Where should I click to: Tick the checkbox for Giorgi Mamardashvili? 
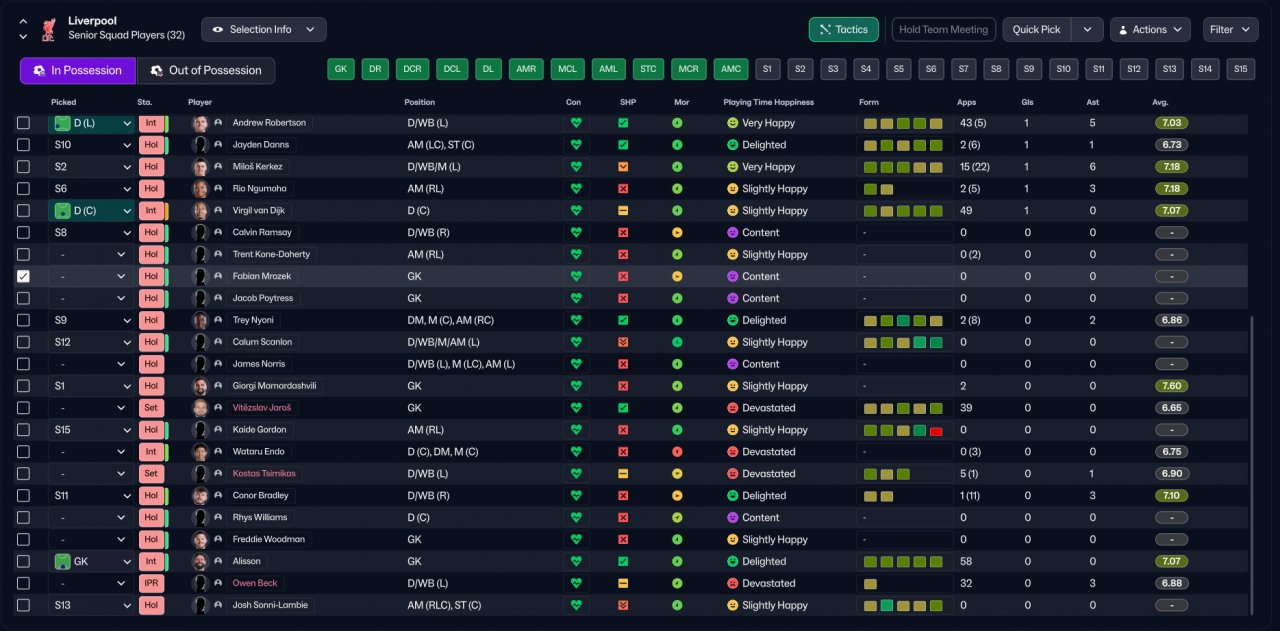pos(24,386)
